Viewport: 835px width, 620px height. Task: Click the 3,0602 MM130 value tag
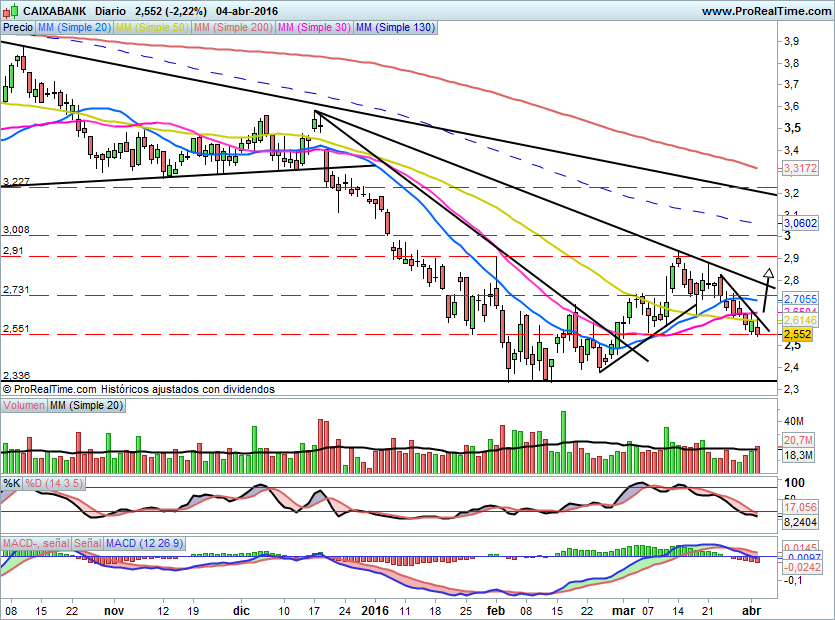pyautogui.click(x=800, y=223)
